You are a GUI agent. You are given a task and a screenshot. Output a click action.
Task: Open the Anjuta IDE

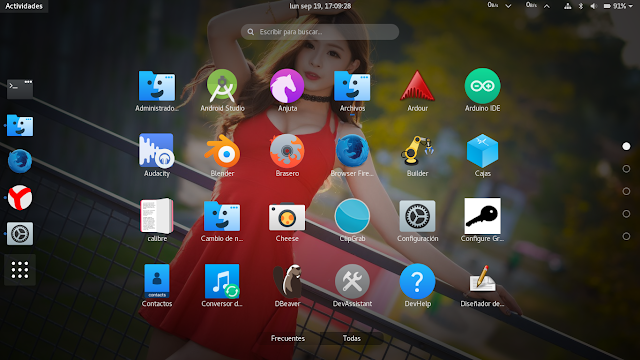287,91
